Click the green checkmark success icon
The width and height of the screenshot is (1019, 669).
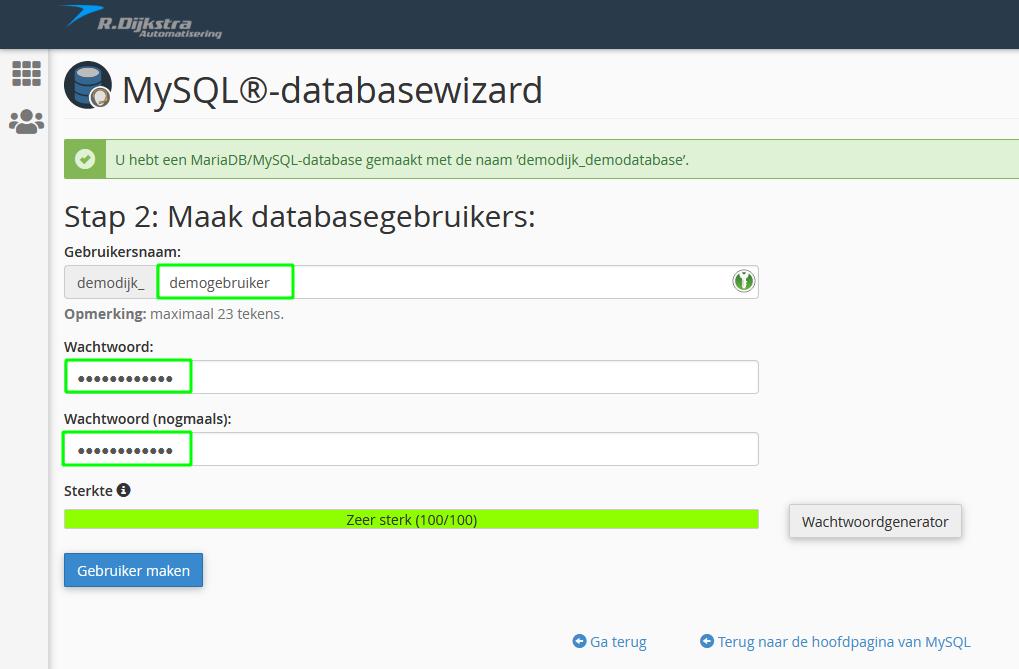(84, 159)
